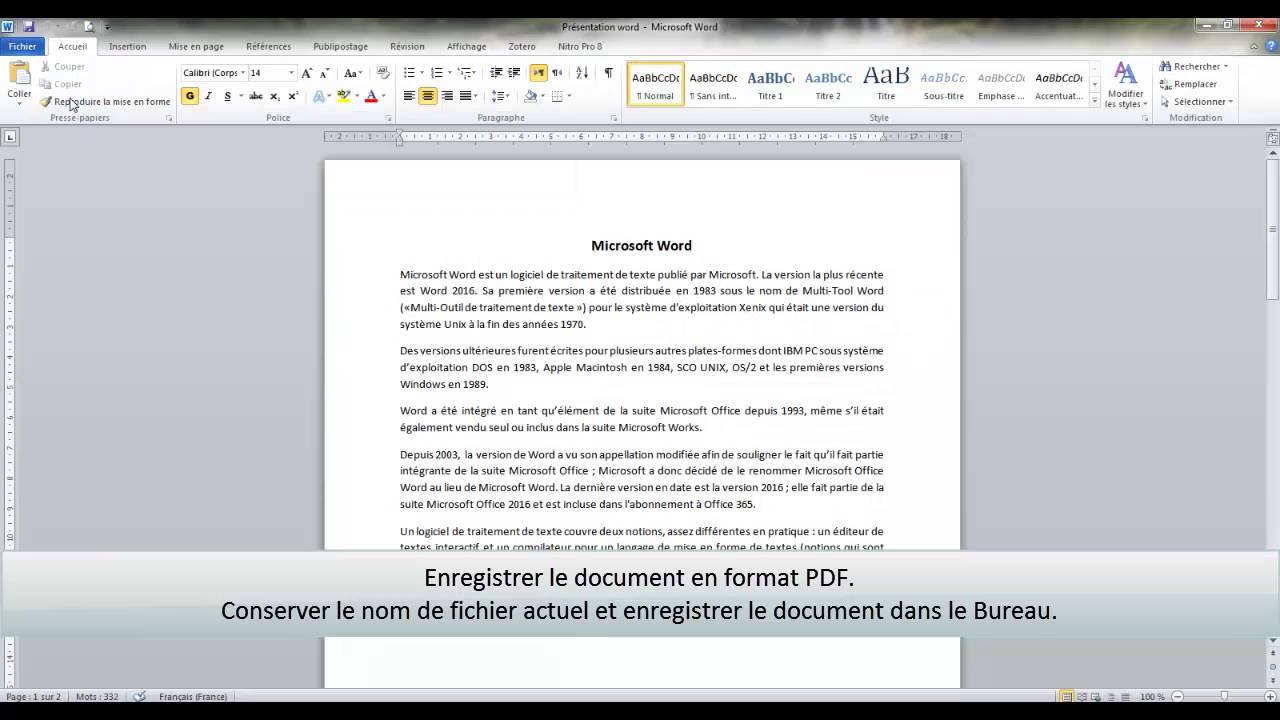
Task: Apply strikethrough abc formatting
Action: click(255, 96)
